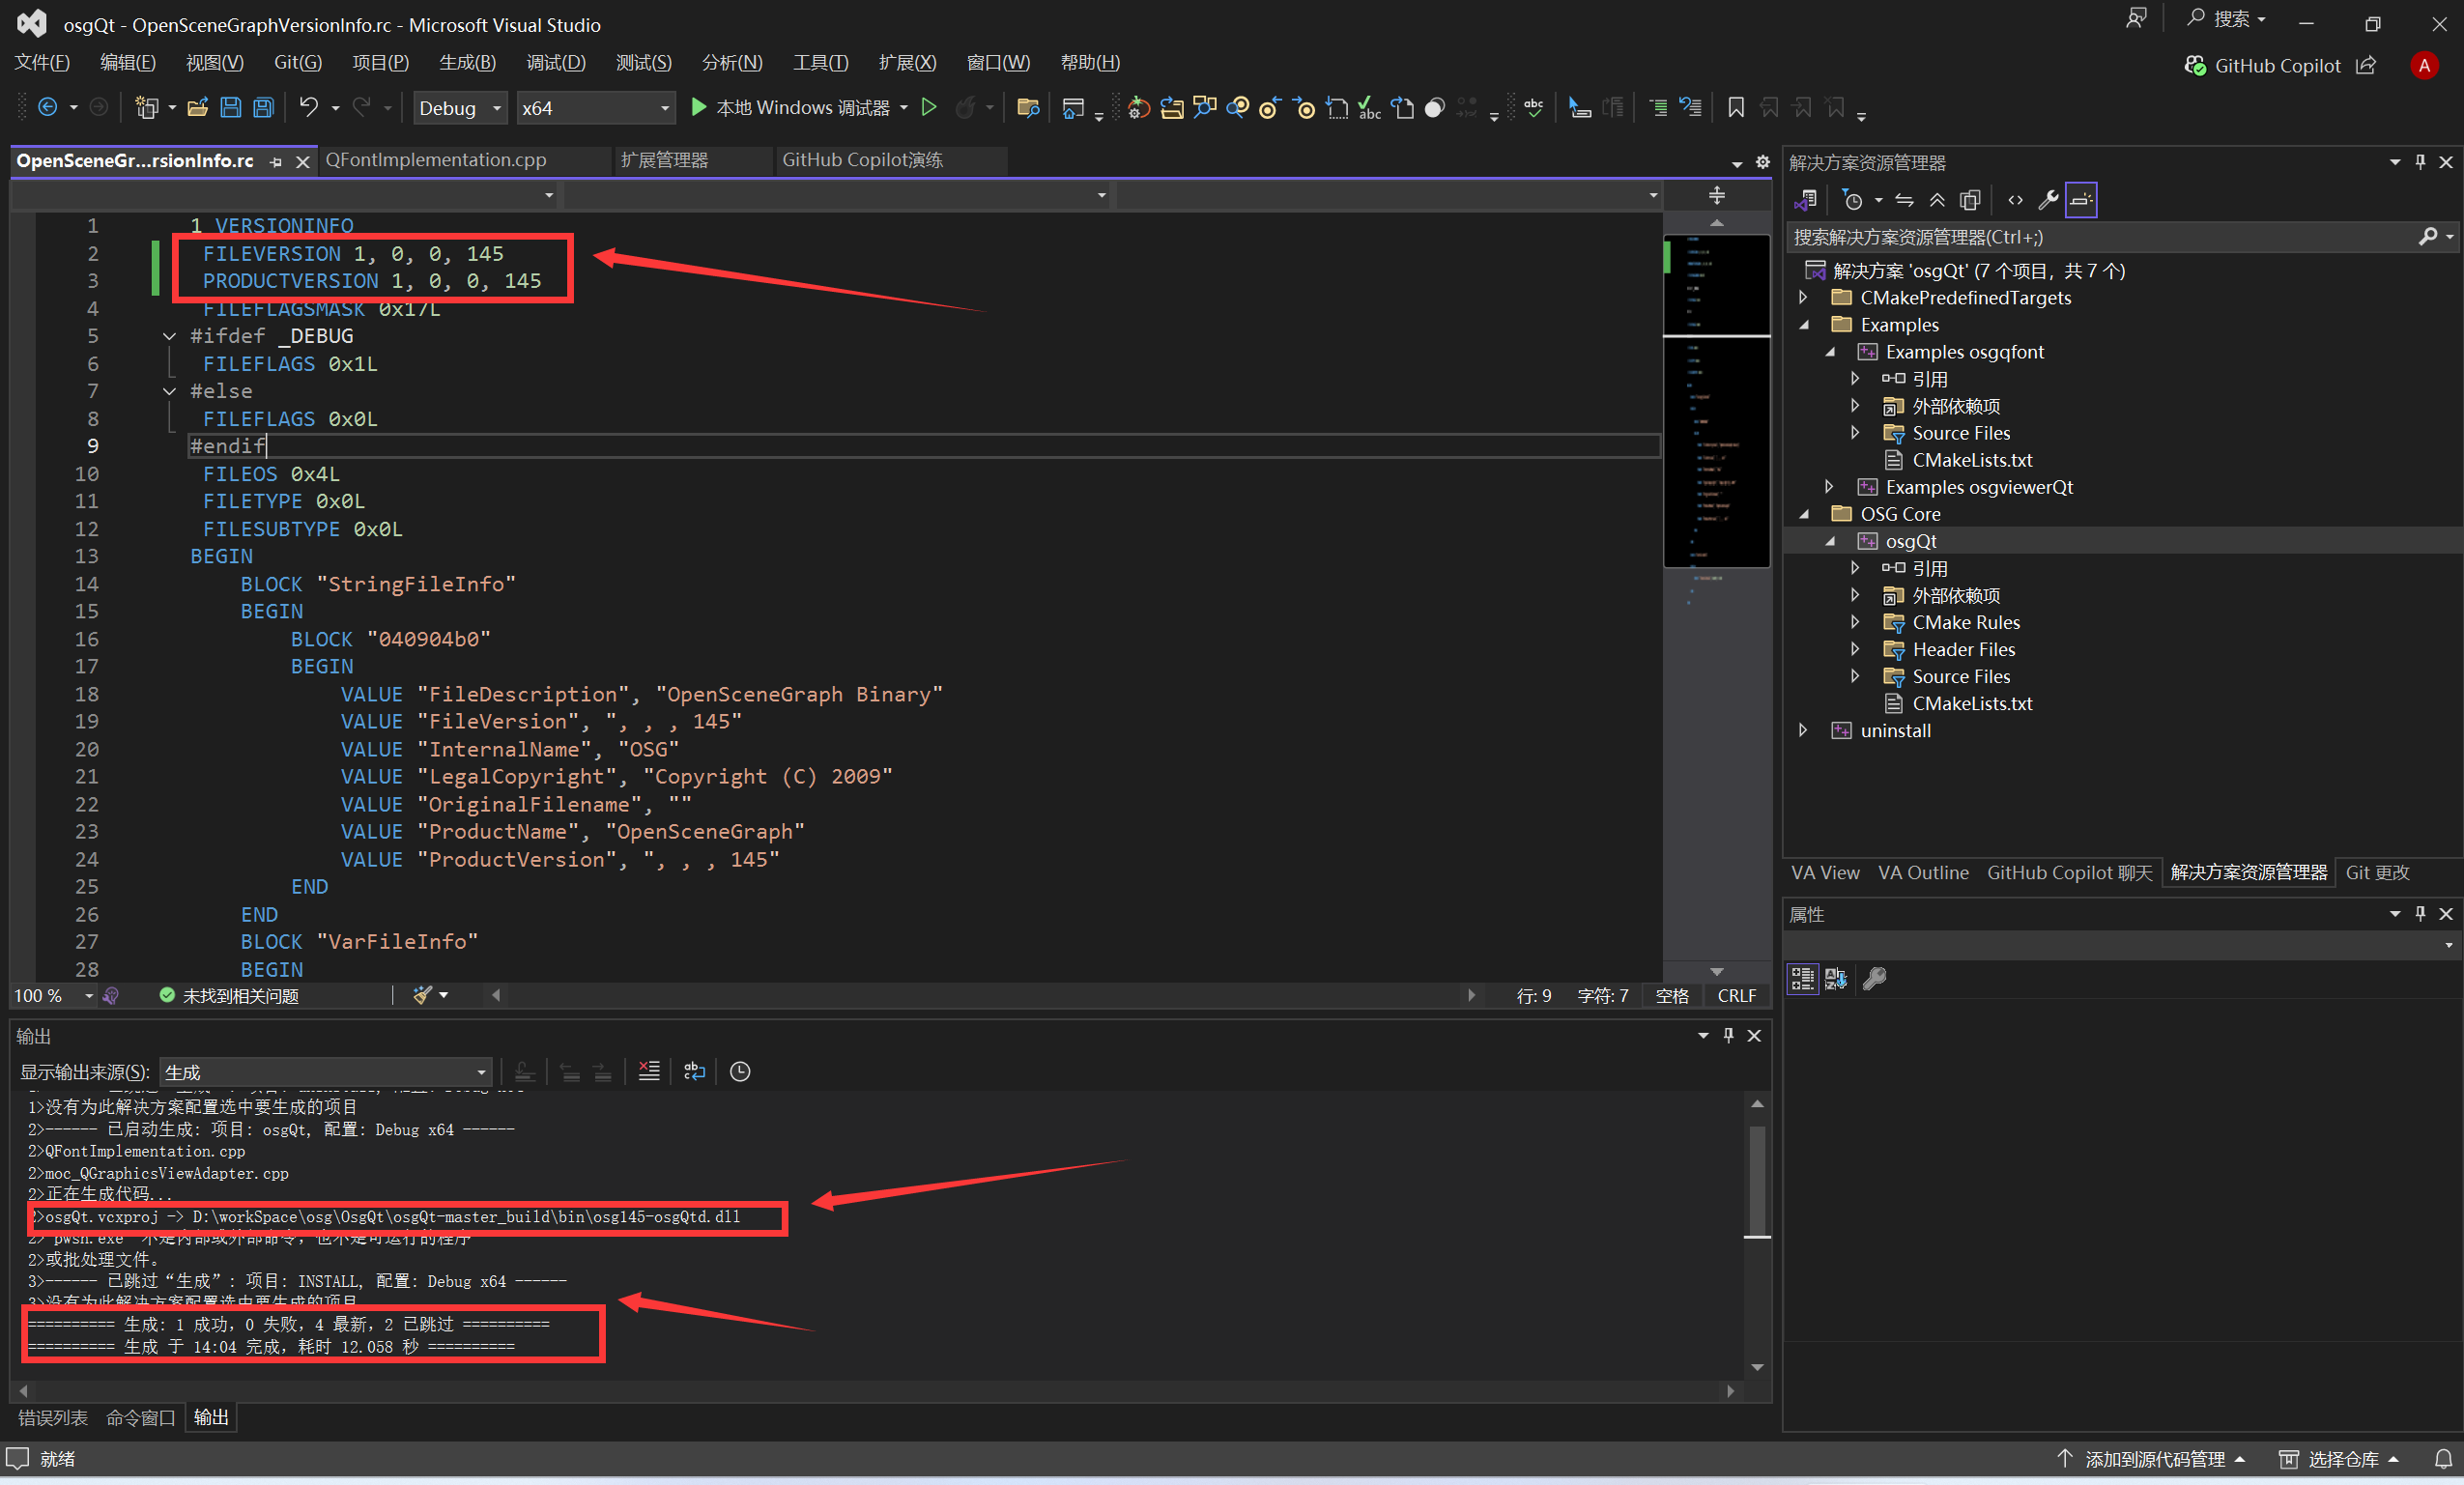Viewport: 2464px width, 1485px height.
Task: Open Properties wrench icon in Solution Explorer
Action: (x=2048, y=200)
